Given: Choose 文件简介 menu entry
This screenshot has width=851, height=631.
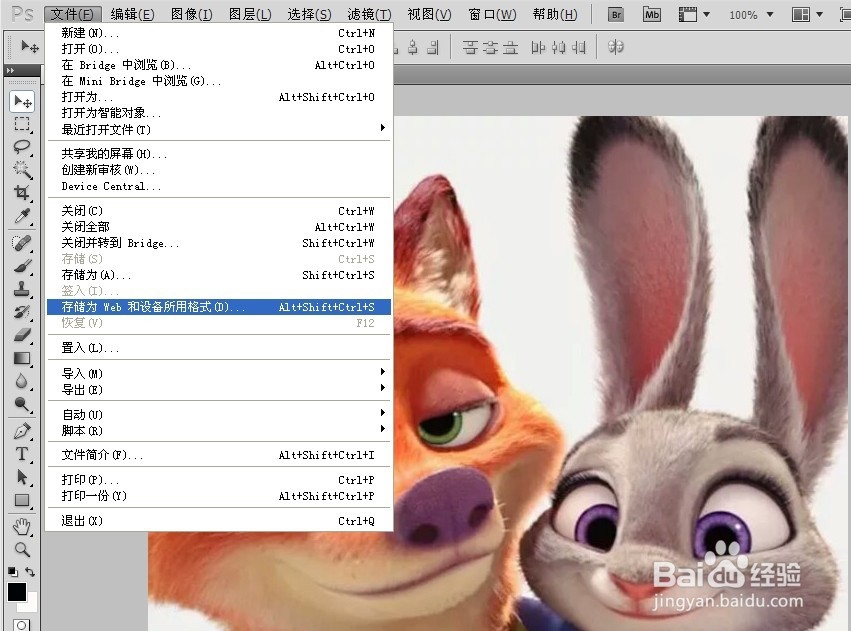Looking at the screenshot, I should click(x=218, y=455).
